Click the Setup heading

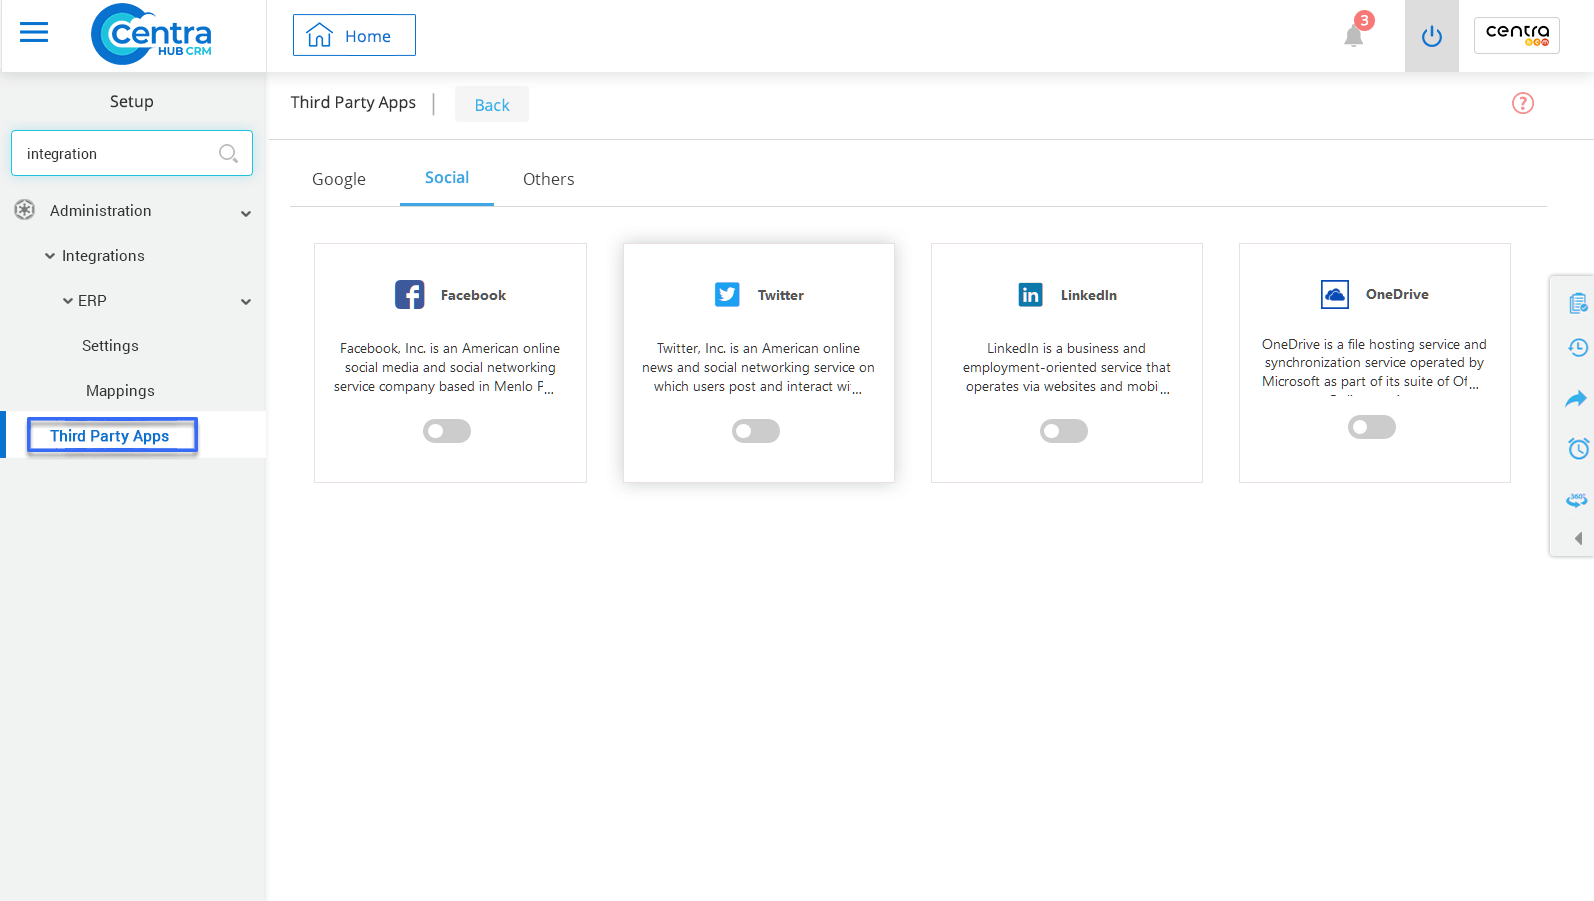point(132,101)
